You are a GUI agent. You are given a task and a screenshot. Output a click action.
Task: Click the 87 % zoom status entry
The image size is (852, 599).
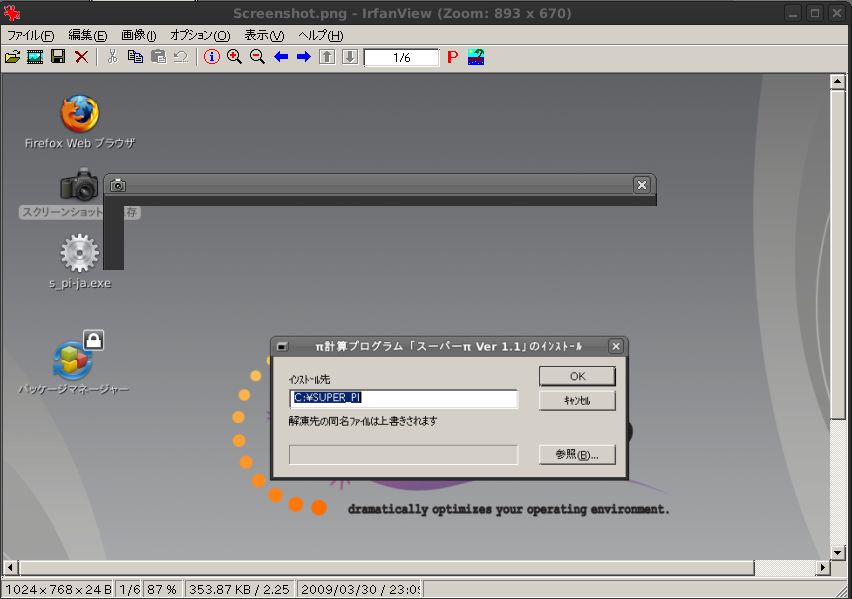tap(162, 590)
